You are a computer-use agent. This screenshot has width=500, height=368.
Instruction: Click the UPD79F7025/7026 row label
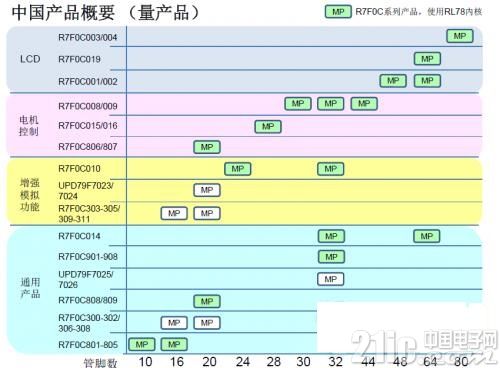tap(86, 279)
